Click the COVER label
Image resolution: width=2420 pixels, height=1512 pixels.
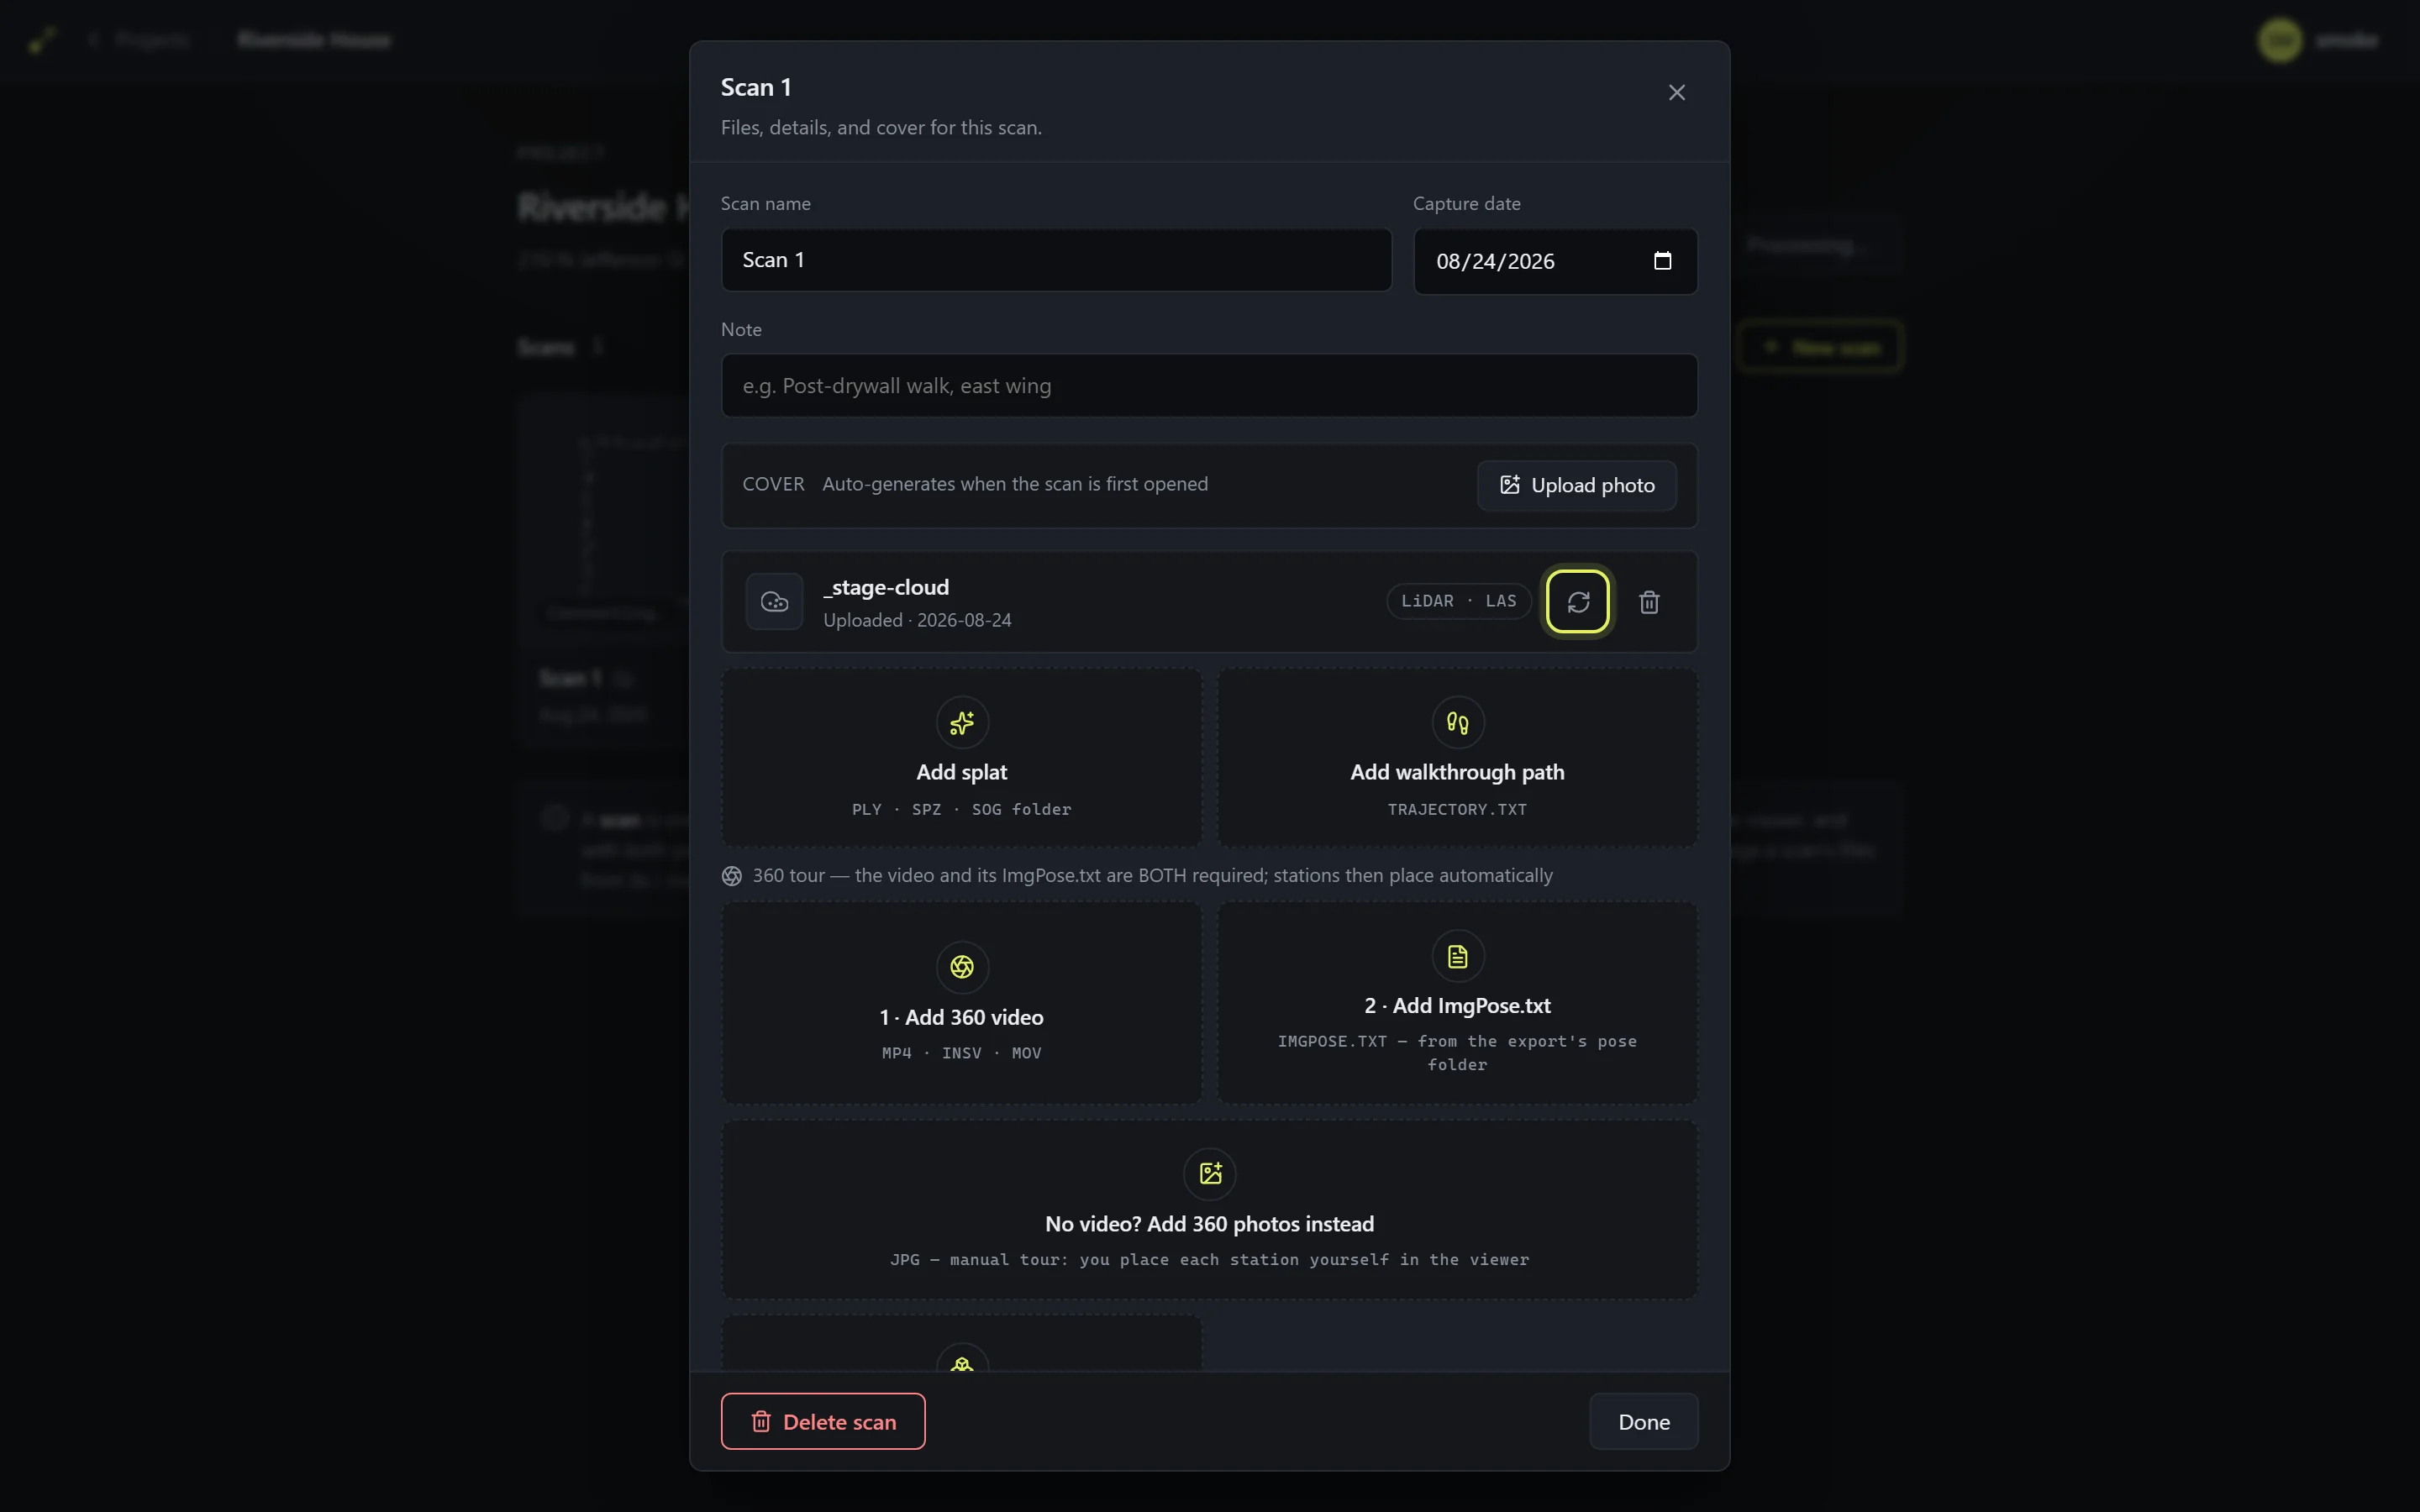coord(773,484)
